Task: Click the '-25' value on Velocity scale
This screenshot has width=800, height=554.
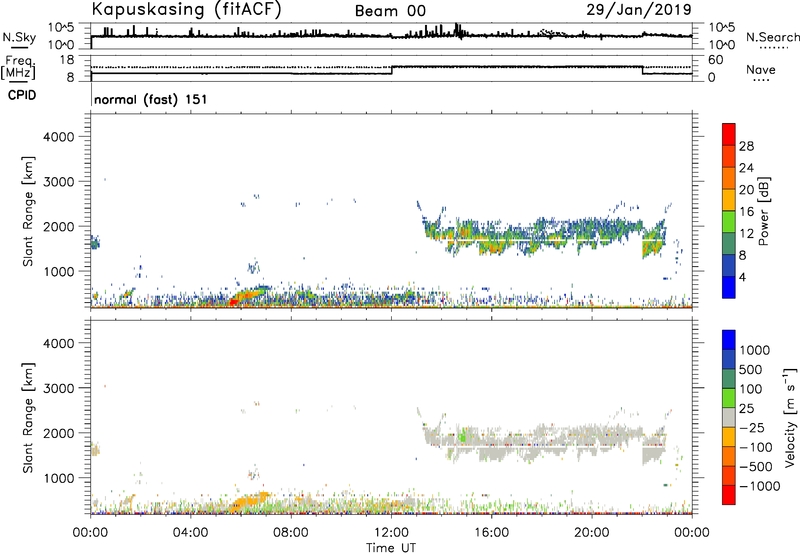Action: pos(750,428)
